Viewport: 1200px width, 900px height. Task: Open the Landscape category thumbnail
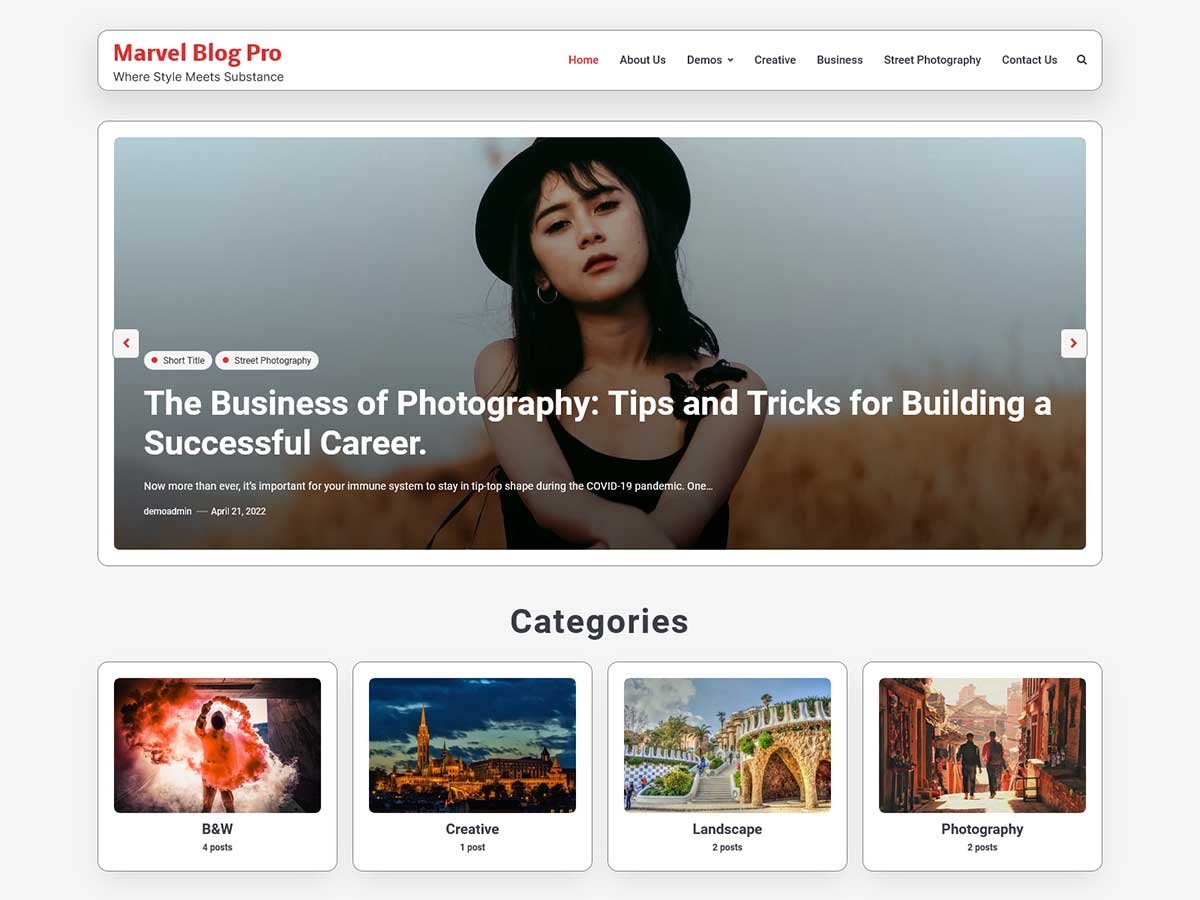click(x=727, y=745)
